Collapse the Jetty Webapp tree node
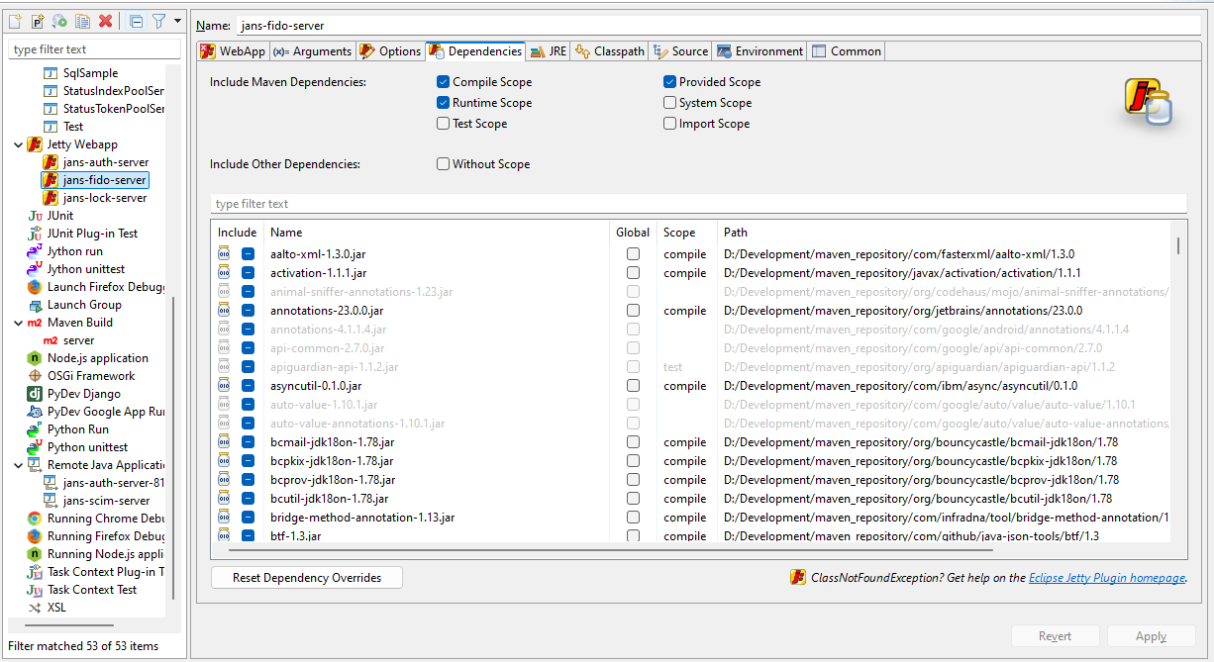1214x662 pixels. (x=18, y=145)
